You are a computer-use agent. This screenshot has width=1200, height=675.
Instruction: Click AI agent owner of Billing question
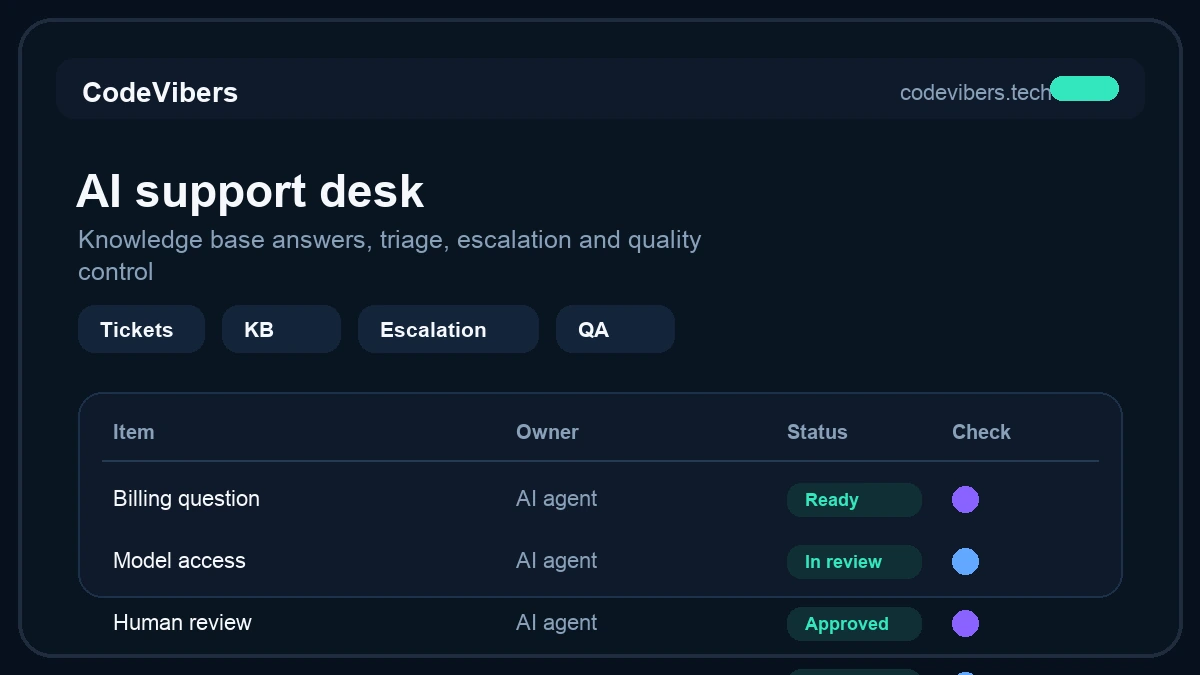556,498
